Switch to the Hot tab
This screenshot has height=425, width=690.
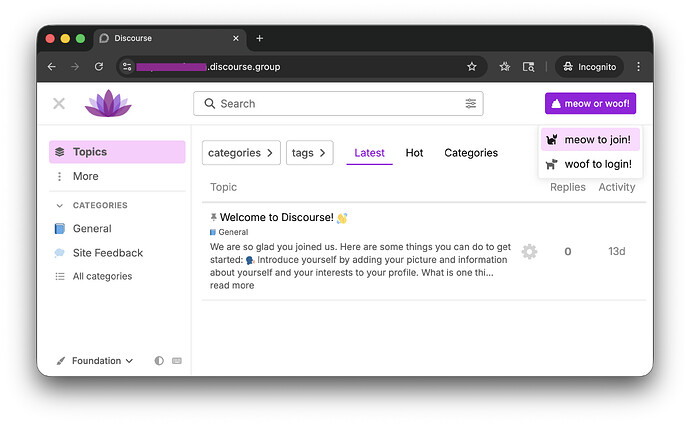414,153
